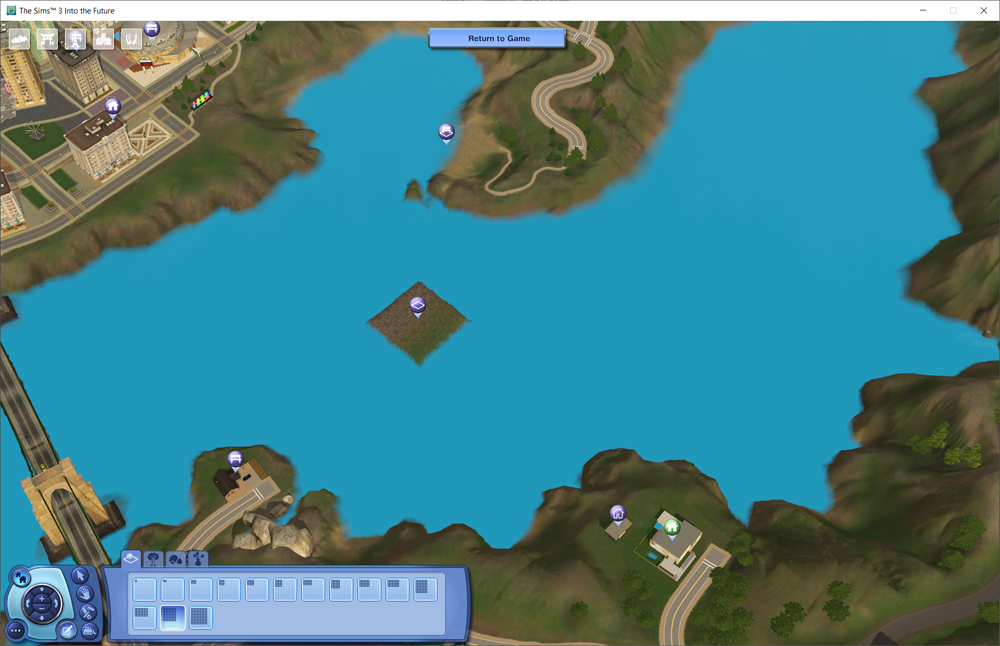The width and height of the screenshot is (1000, 646).
Task: Select the arrow pointer tool
Action: point(80,575)
